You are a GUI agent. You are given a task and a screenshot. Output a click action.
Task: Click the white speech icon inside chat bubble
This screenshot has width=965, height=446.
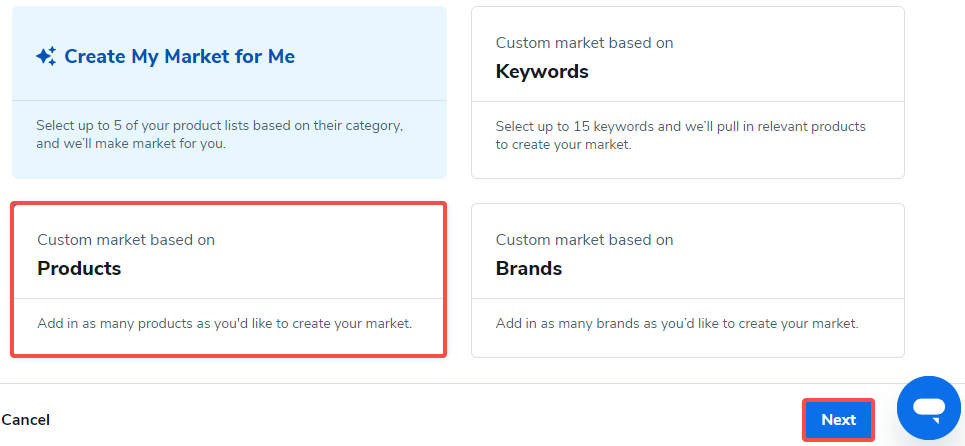pos(928,409)
